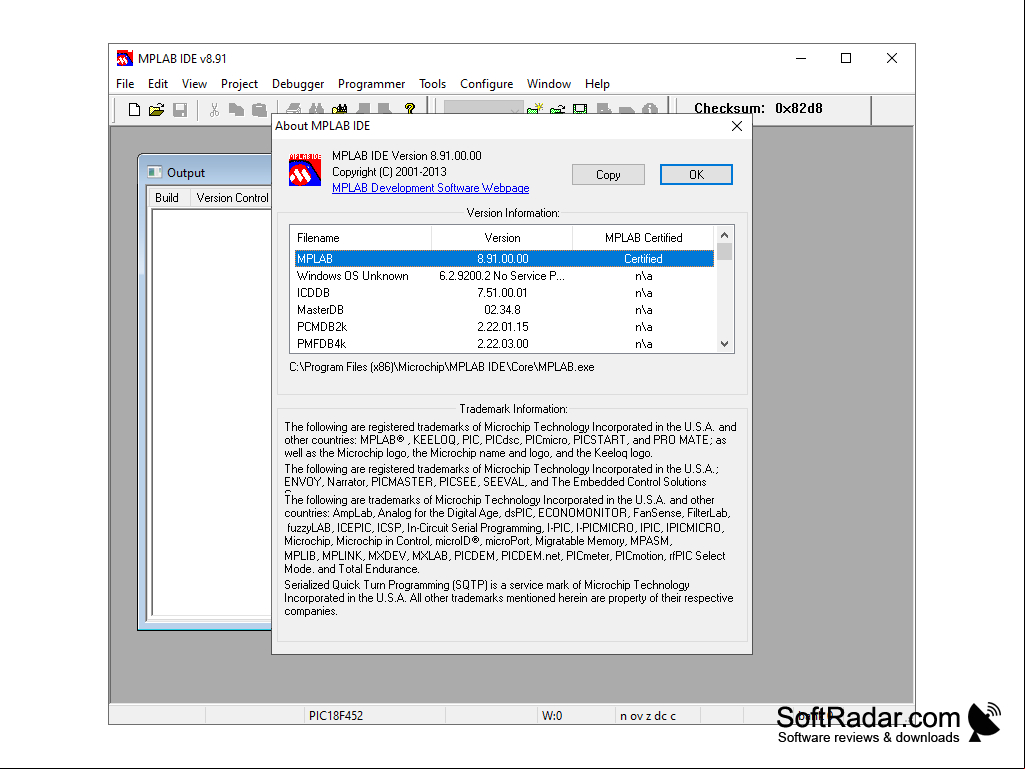The height and width of the screenshot is (769, 1025).
Task: Open the File menu
Action: click(125, 84)
